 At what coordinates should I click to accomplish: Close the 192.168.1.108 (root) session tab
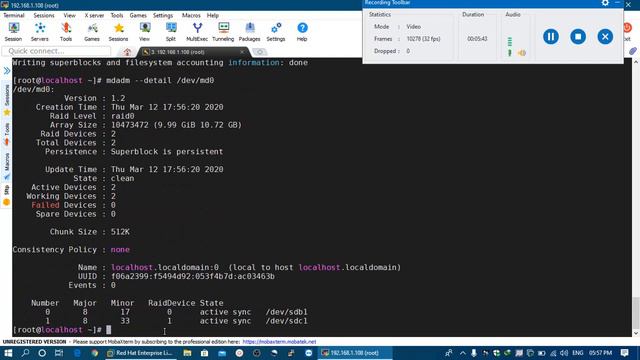pyautogui.click(x=242, y=52)
